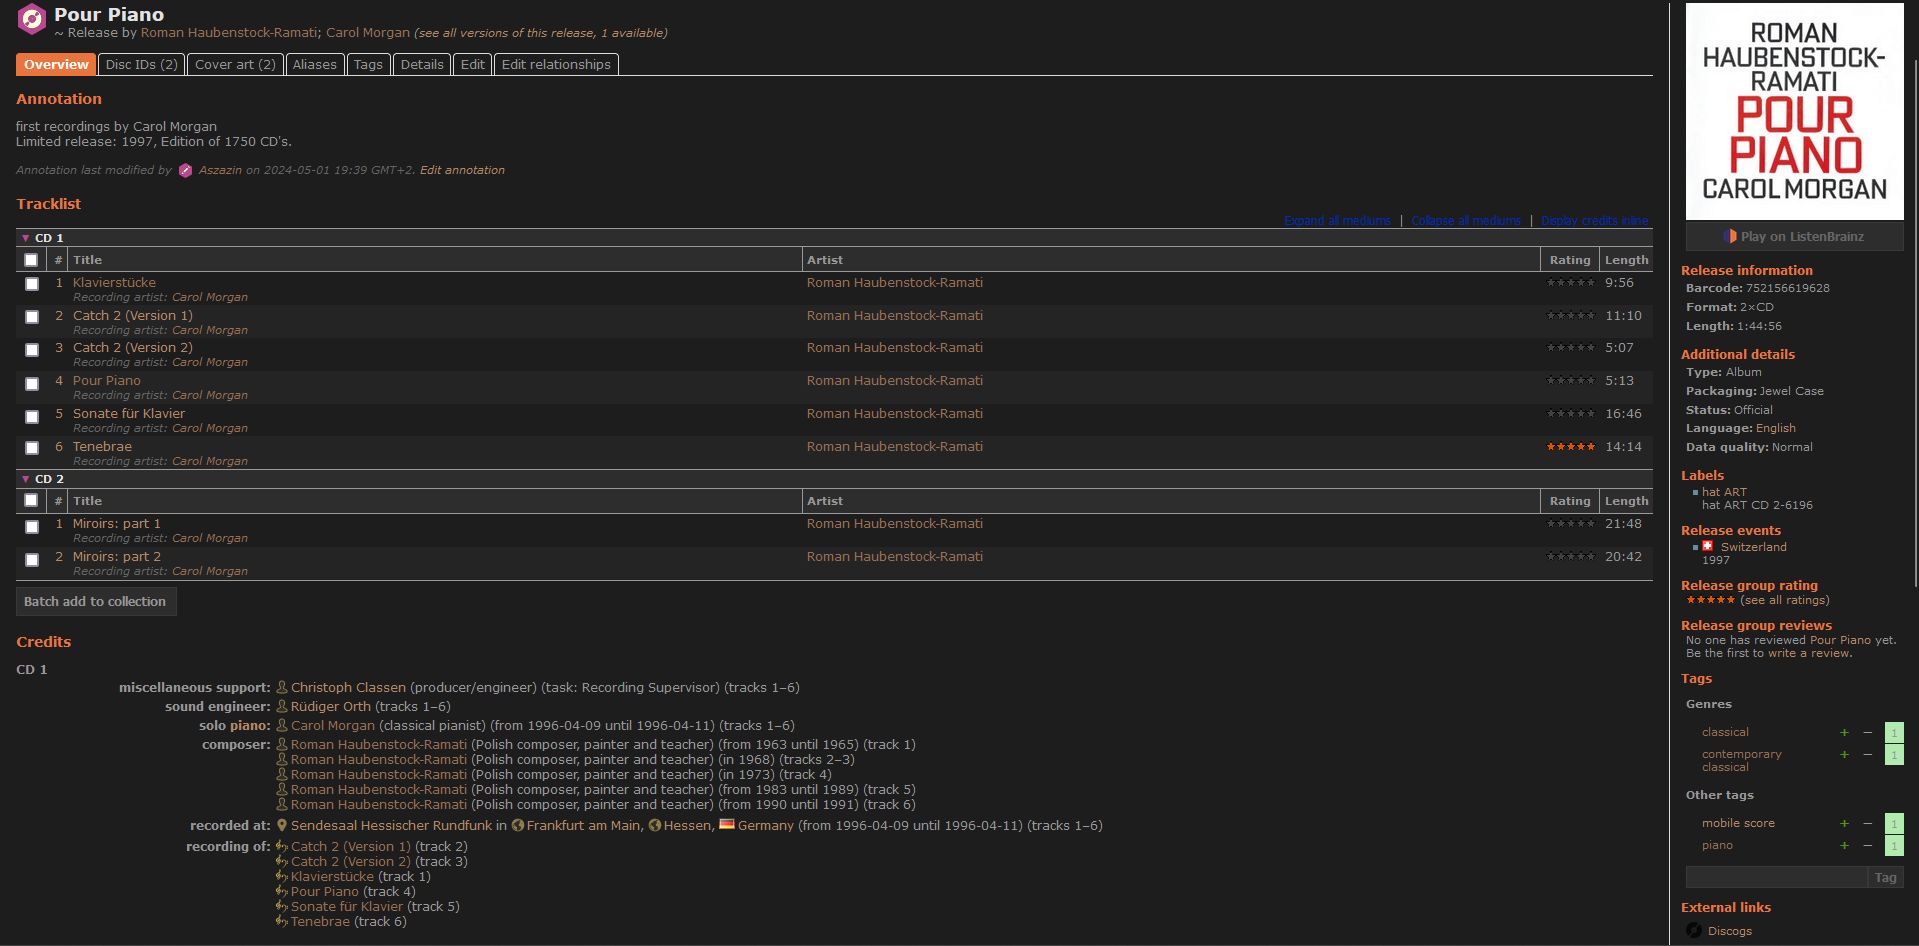Click Collapse all mediums
1919x946 pixels.
(1466, 221)
